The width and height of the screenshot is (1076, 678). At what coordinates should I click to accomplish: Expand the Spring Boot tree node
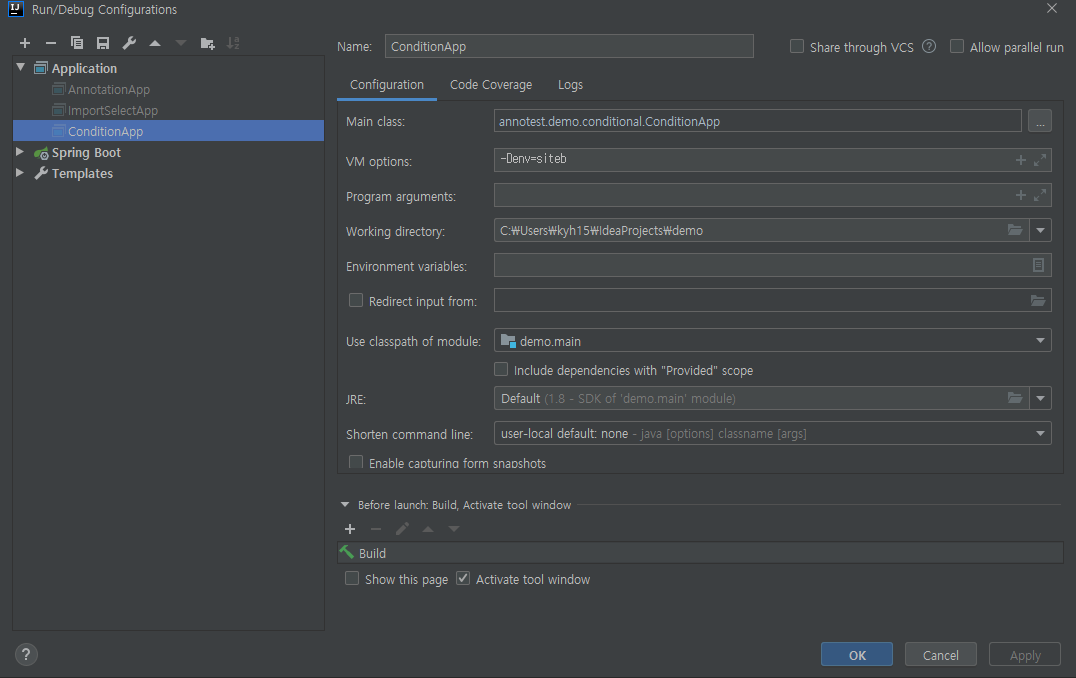point(18,152)
